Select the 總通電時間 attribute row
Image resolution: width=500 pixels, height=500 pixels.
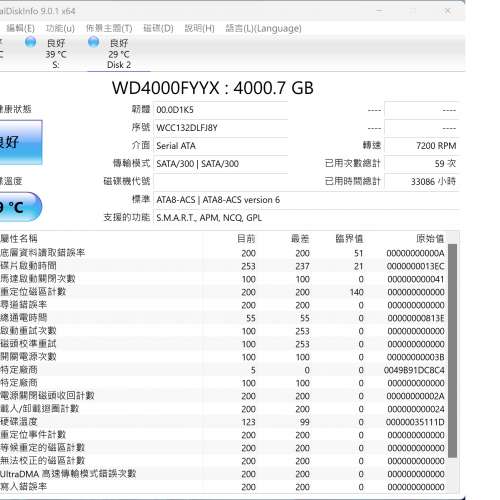tap(223, 318)
